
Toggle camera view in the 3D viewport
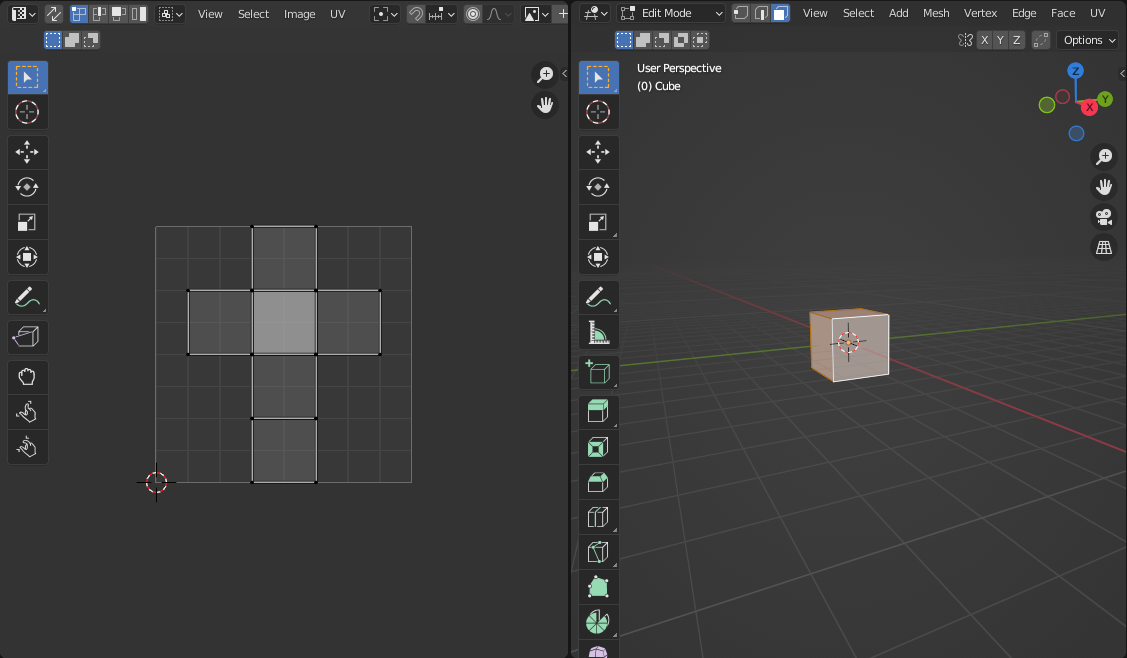point(1104,217)
